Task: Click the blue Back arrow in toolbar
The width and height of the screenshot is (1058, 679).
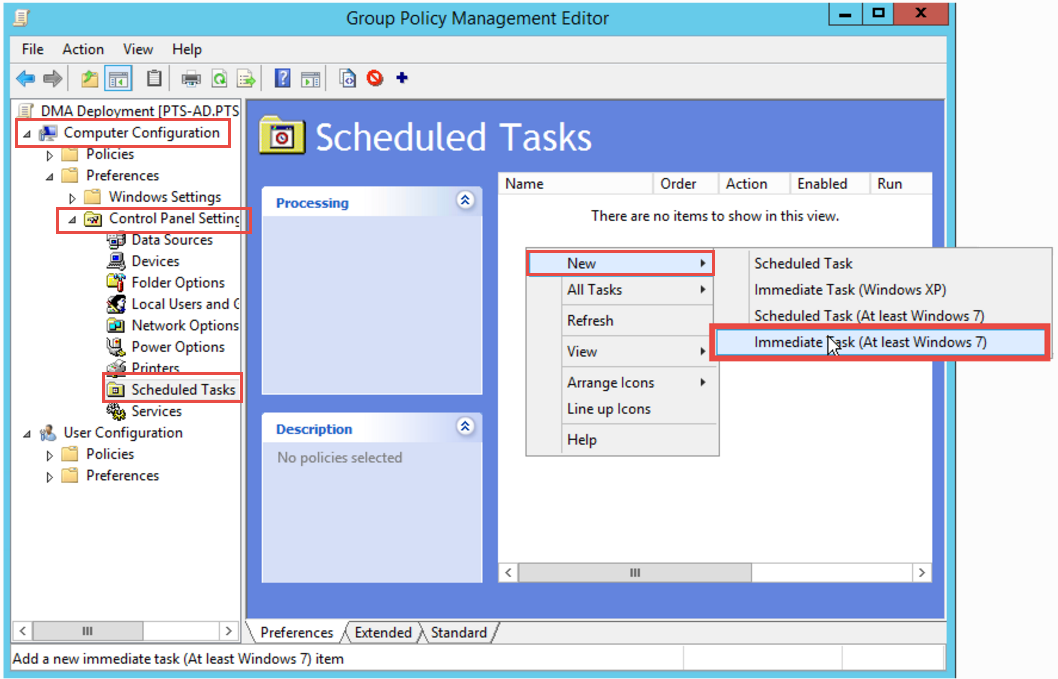Action: [x=26, y=78]
